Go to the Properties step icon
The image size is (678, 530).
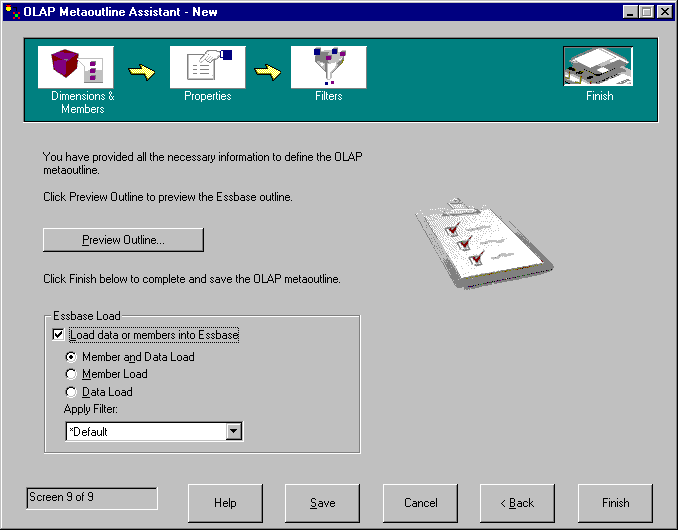pos(208,67)
